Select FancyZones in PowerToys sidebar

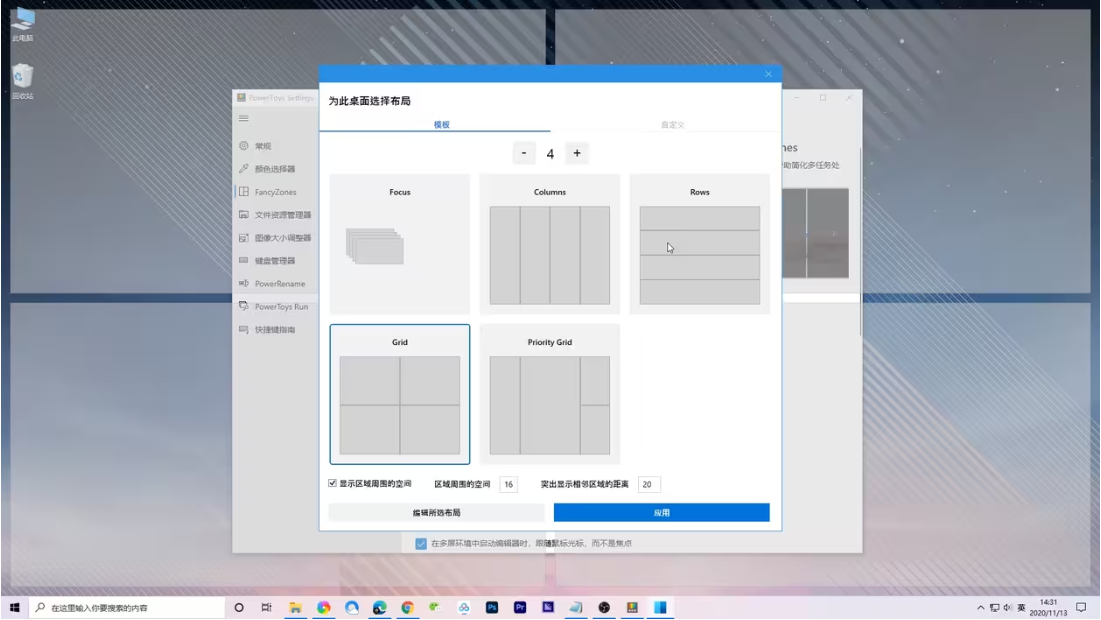(x=275, y=192)
